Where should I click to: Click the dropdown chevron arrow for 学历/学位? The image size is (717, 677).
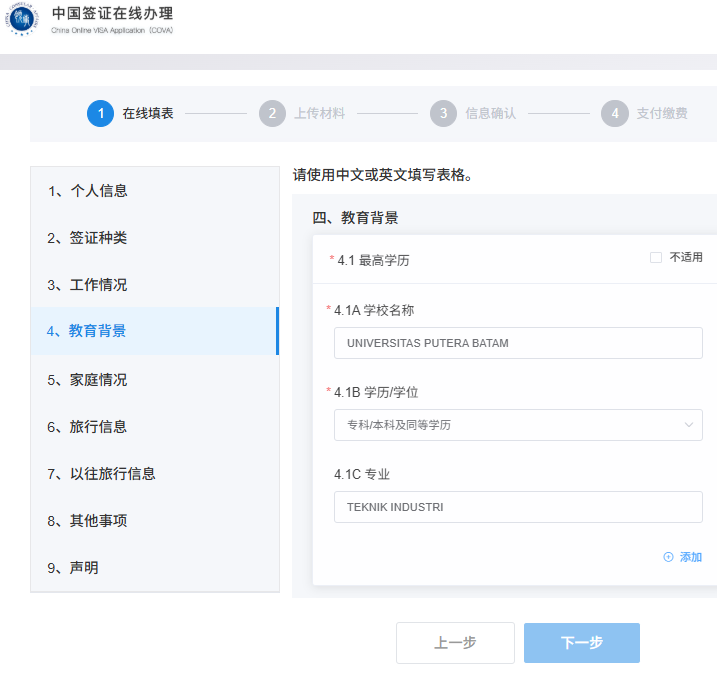pyautogui.click(x=688, y=425)
